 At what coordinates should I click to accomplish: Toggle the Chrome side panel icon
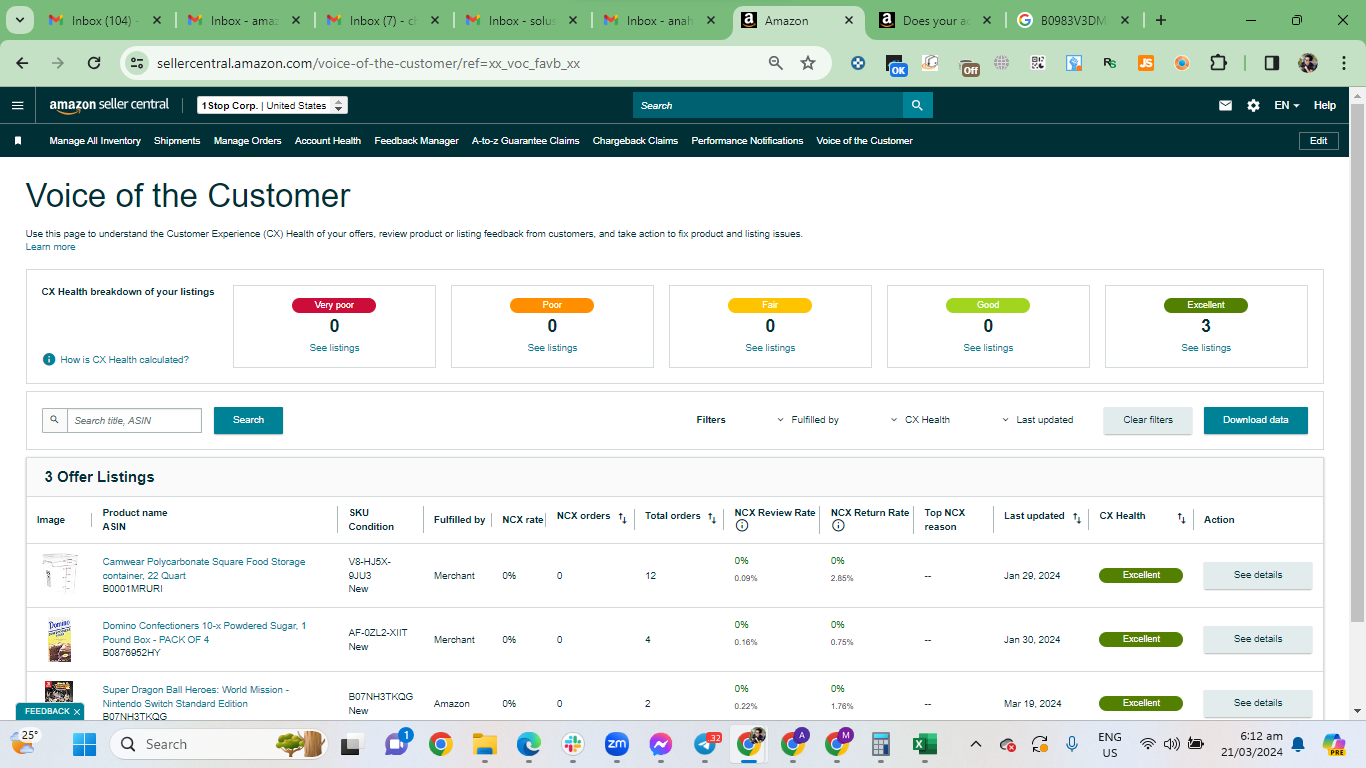[1272, 63]
